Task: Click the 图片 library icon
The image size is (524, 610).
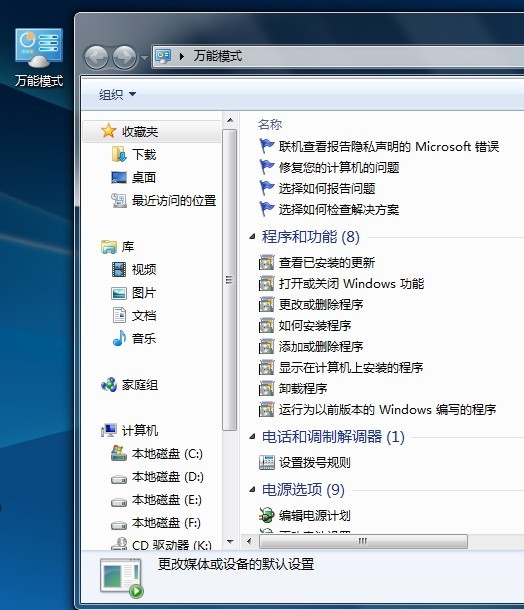Action: coord(119,293)
